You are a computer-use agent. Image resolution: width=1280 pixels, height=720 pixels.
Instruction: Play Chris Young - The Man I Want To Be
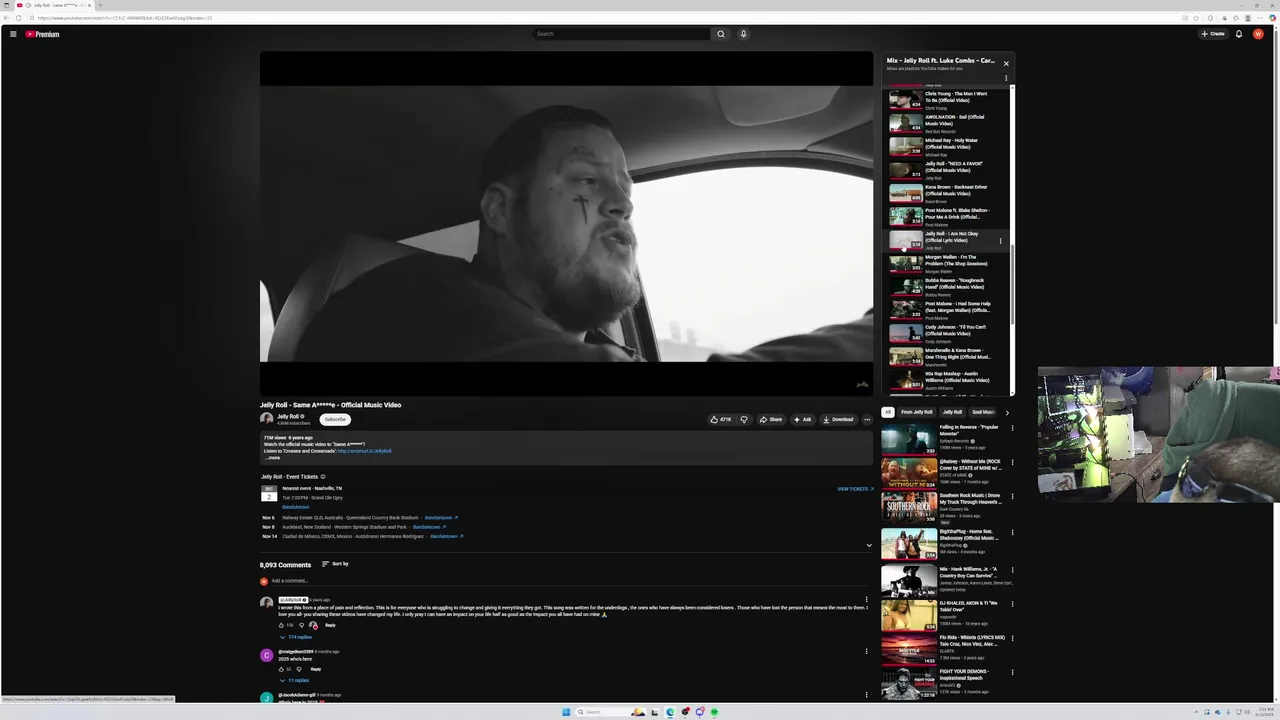point(947,100)
